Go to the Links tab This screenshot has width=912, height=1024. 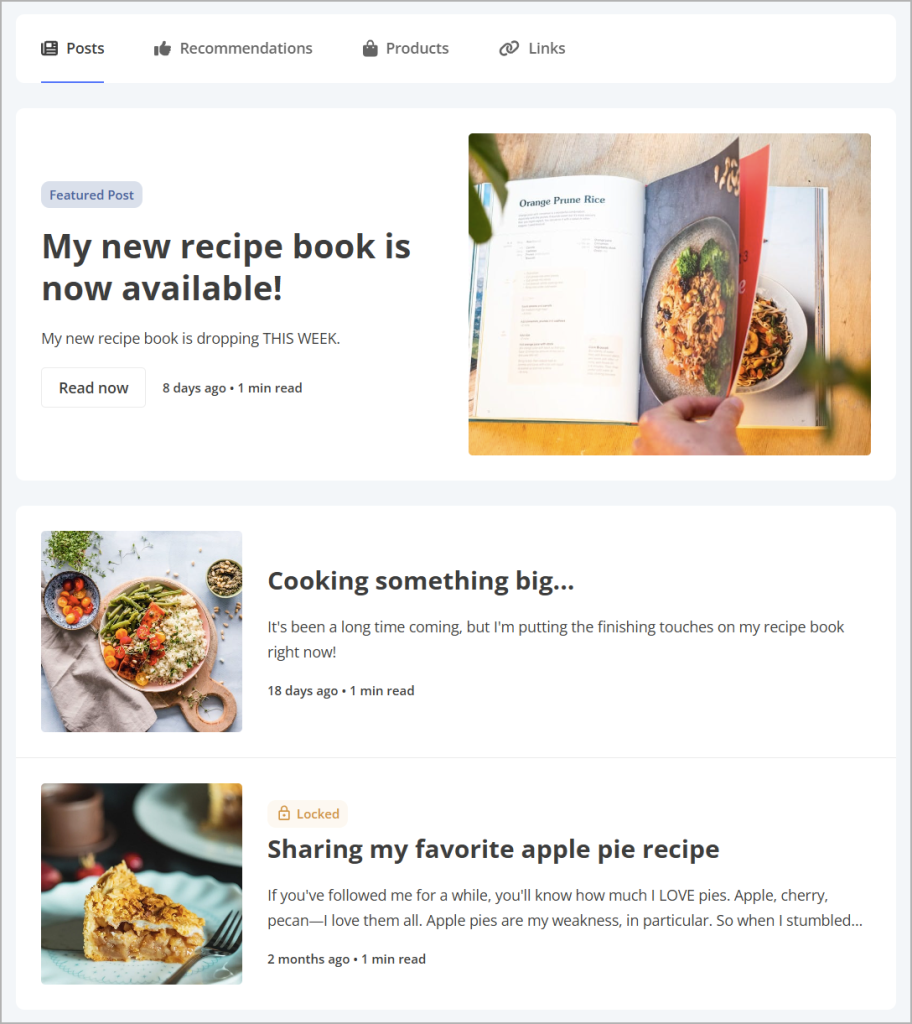tap(532, 48)
